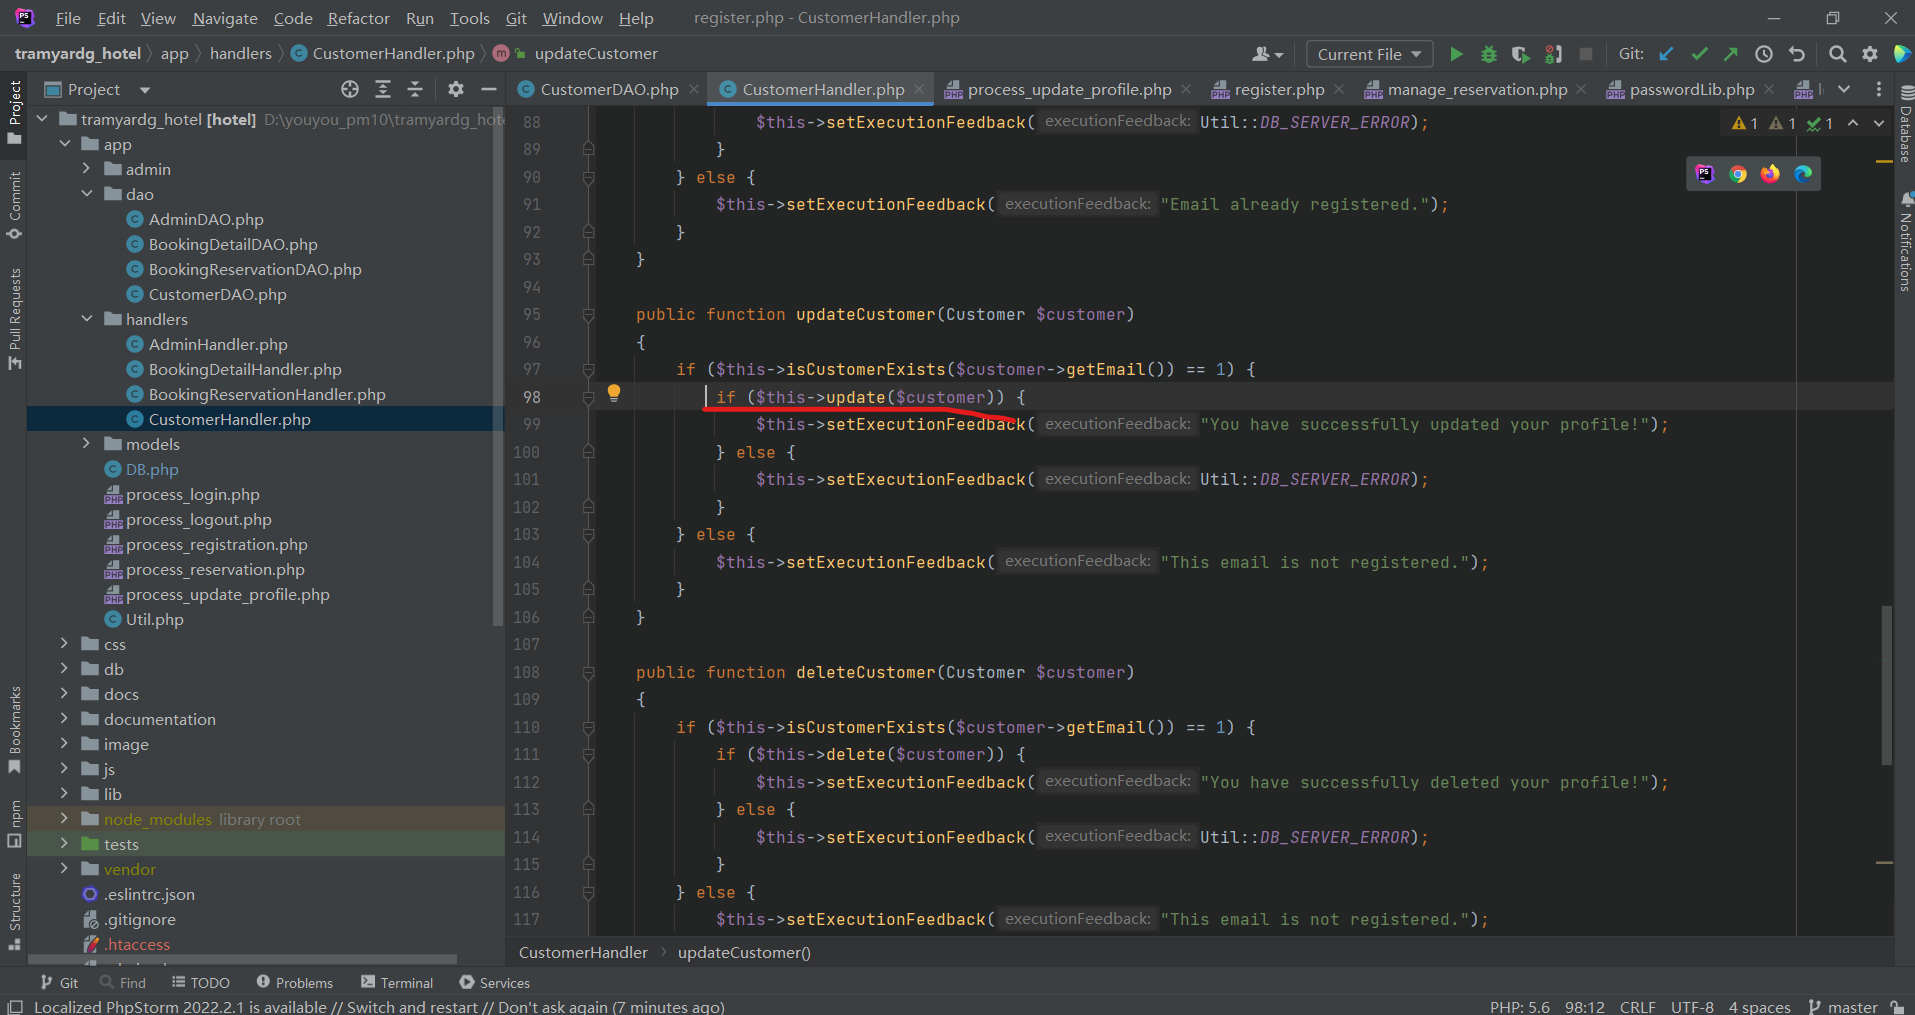
Task: Push commits using the green Git arrow
Action: click(1731, 54)
